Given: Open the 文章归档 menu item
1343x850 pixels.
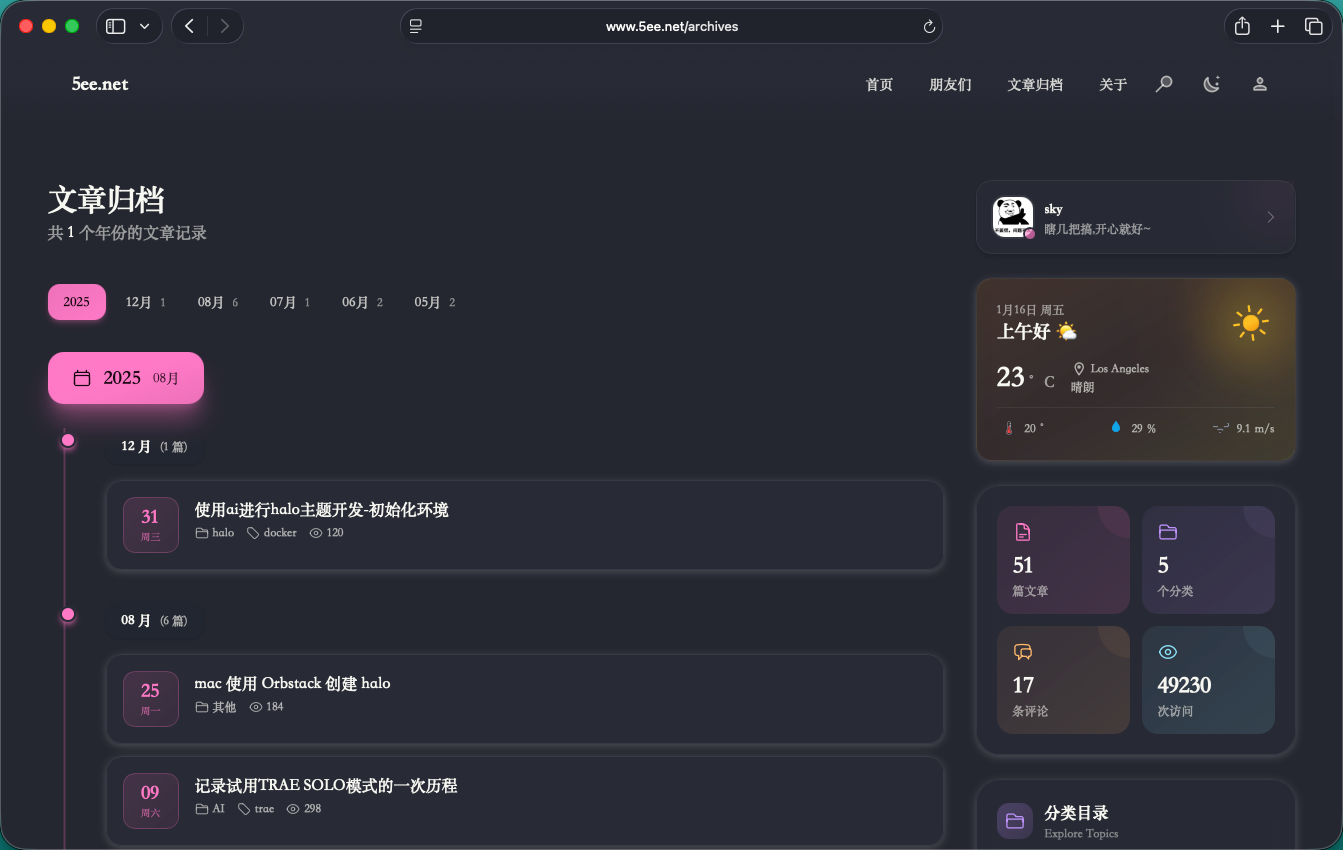Looking at the screenshot, I should point(1035,85).
